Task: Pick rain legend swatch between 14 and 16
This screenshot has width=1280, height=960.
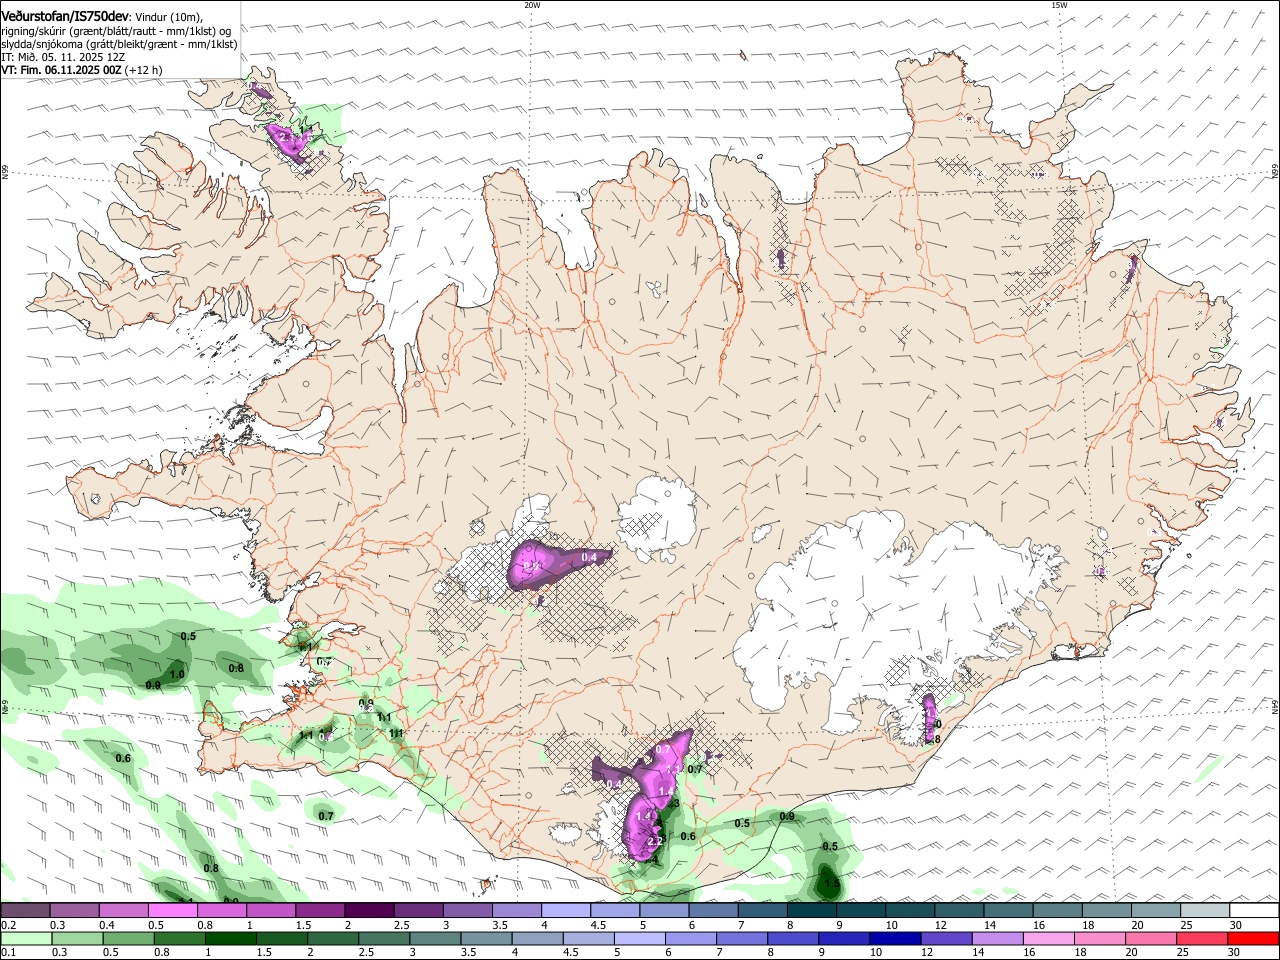Action: tap(998, 938)
